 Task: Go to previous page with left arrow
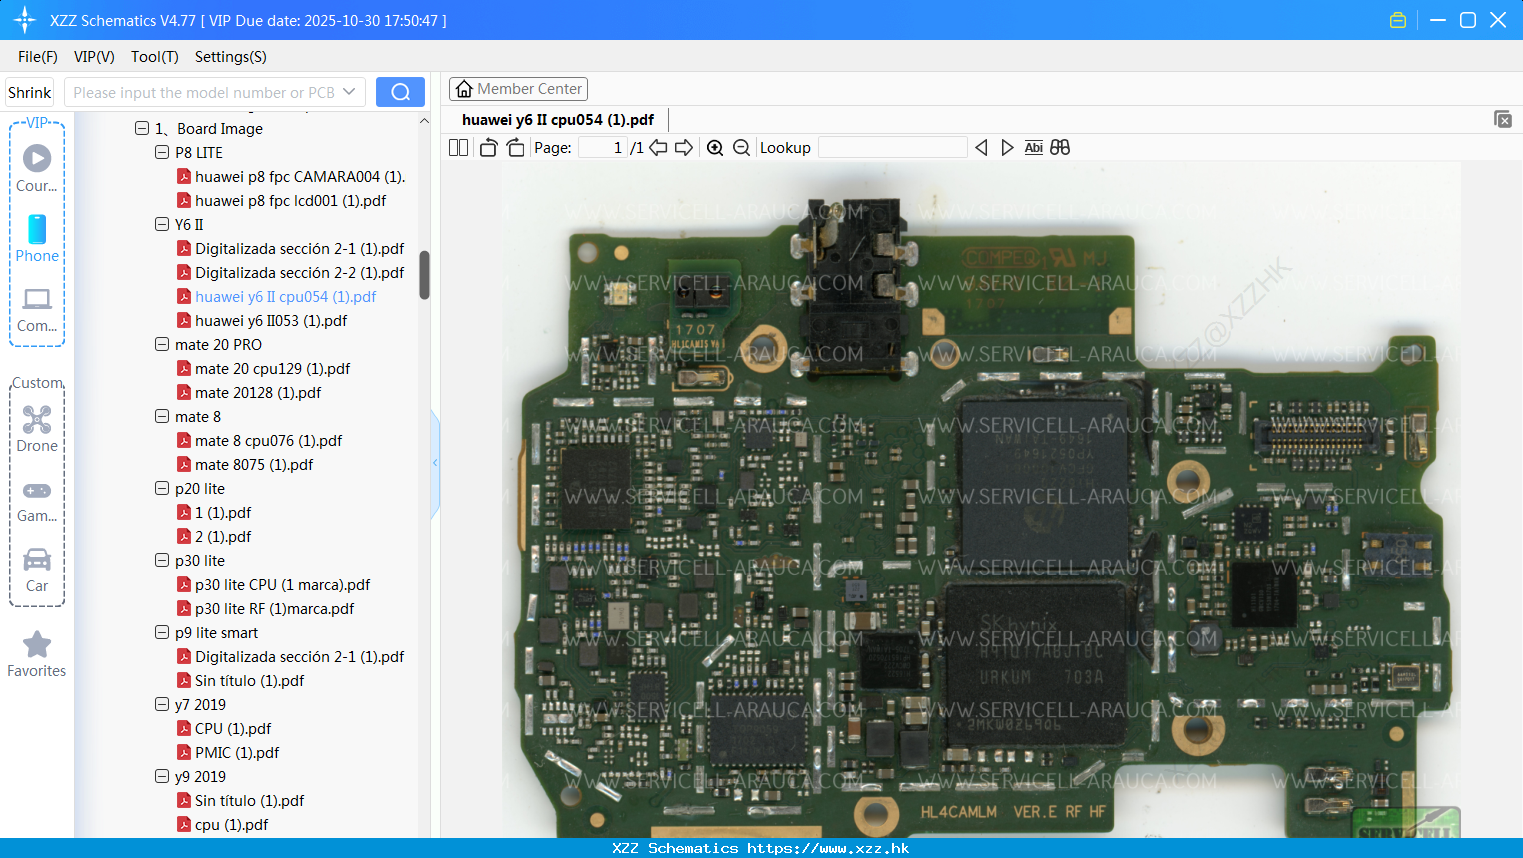(658, 148)
